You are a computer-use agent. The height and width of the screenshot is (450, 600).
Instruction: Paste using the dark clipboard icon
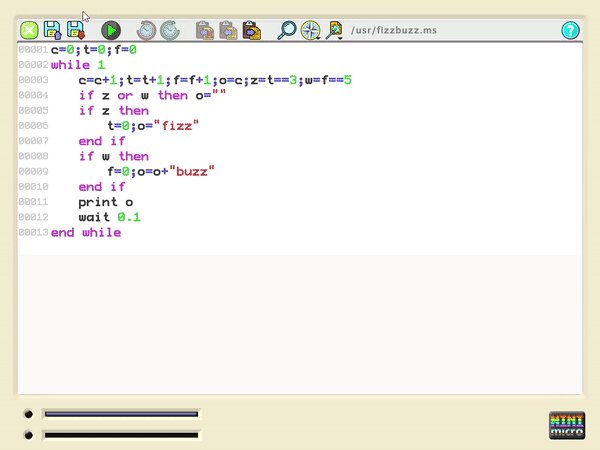tap(251, 30)
